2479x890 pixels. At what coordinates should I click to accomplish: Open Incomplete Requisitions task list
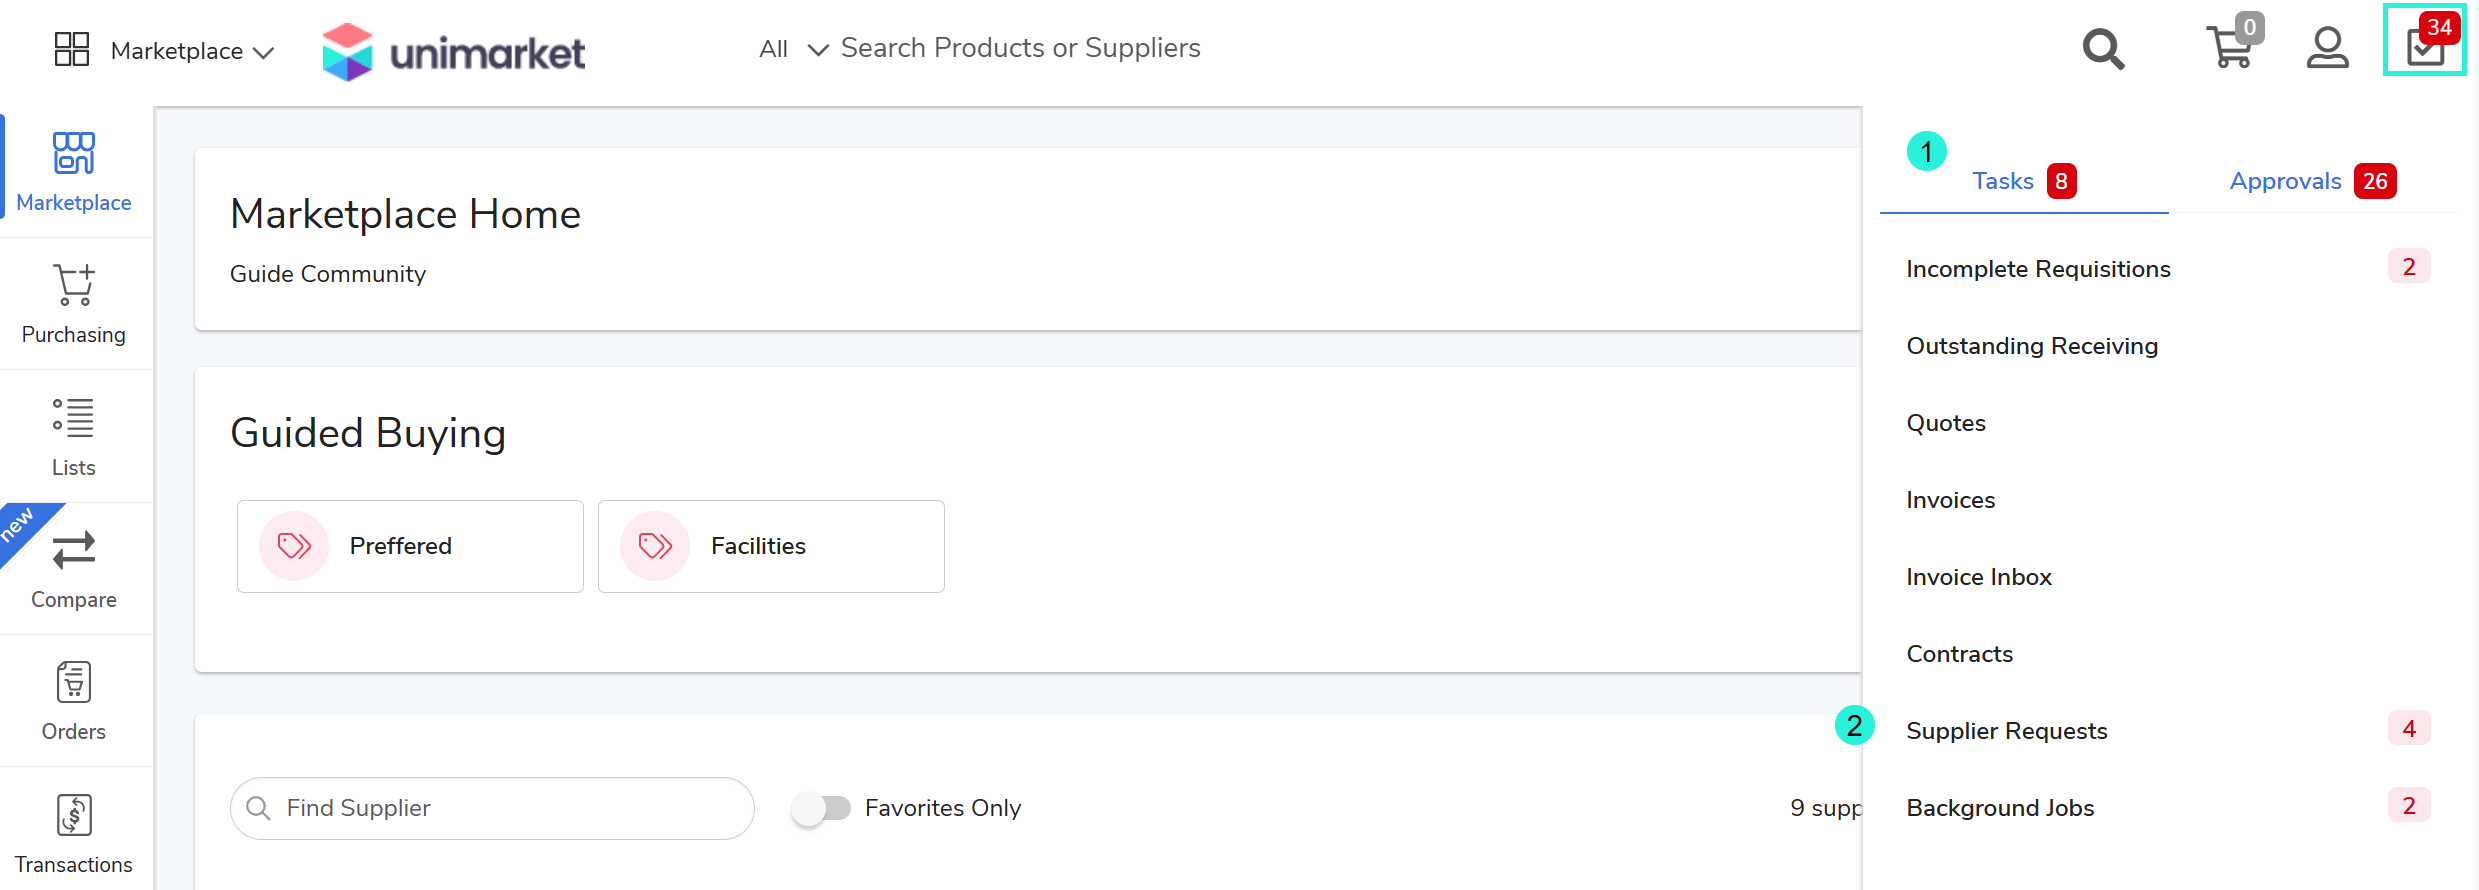(x=2038, y=269)
